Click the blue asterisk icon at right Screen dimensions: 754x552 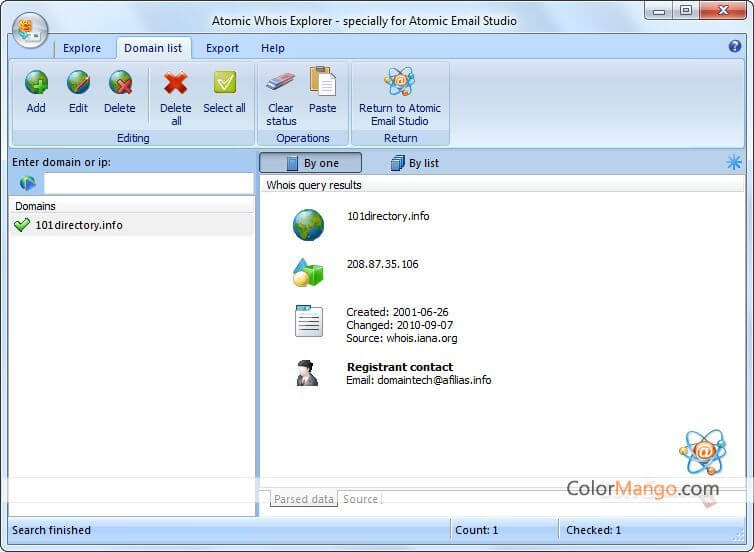pos(734,162)
